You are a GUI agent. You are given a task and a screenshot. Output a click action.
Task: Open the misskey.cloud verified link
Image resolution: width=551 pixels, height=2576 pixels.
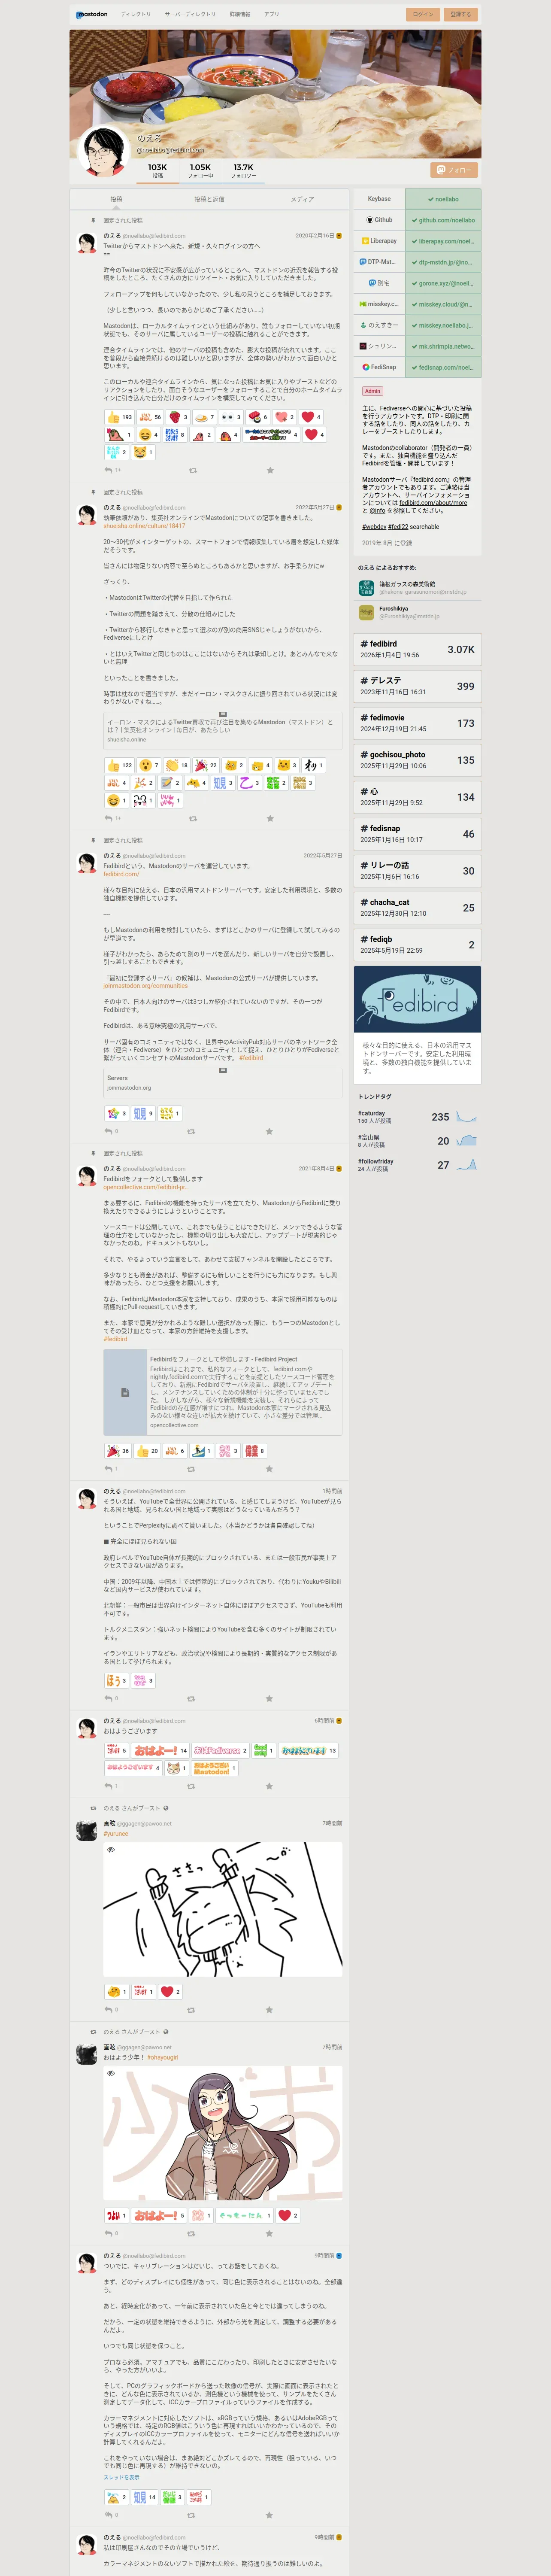point(443,304)
